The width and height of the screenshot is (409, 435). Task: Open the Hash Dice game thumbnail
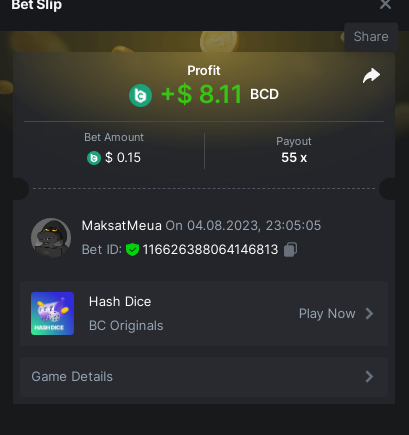(x=52, y=313)
